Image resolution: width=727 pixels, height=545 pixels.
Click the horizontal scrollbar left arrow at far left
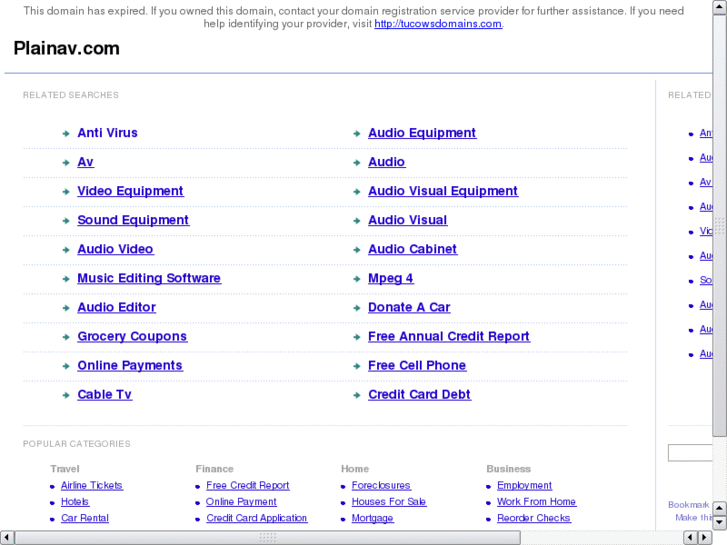coord(7,538)
